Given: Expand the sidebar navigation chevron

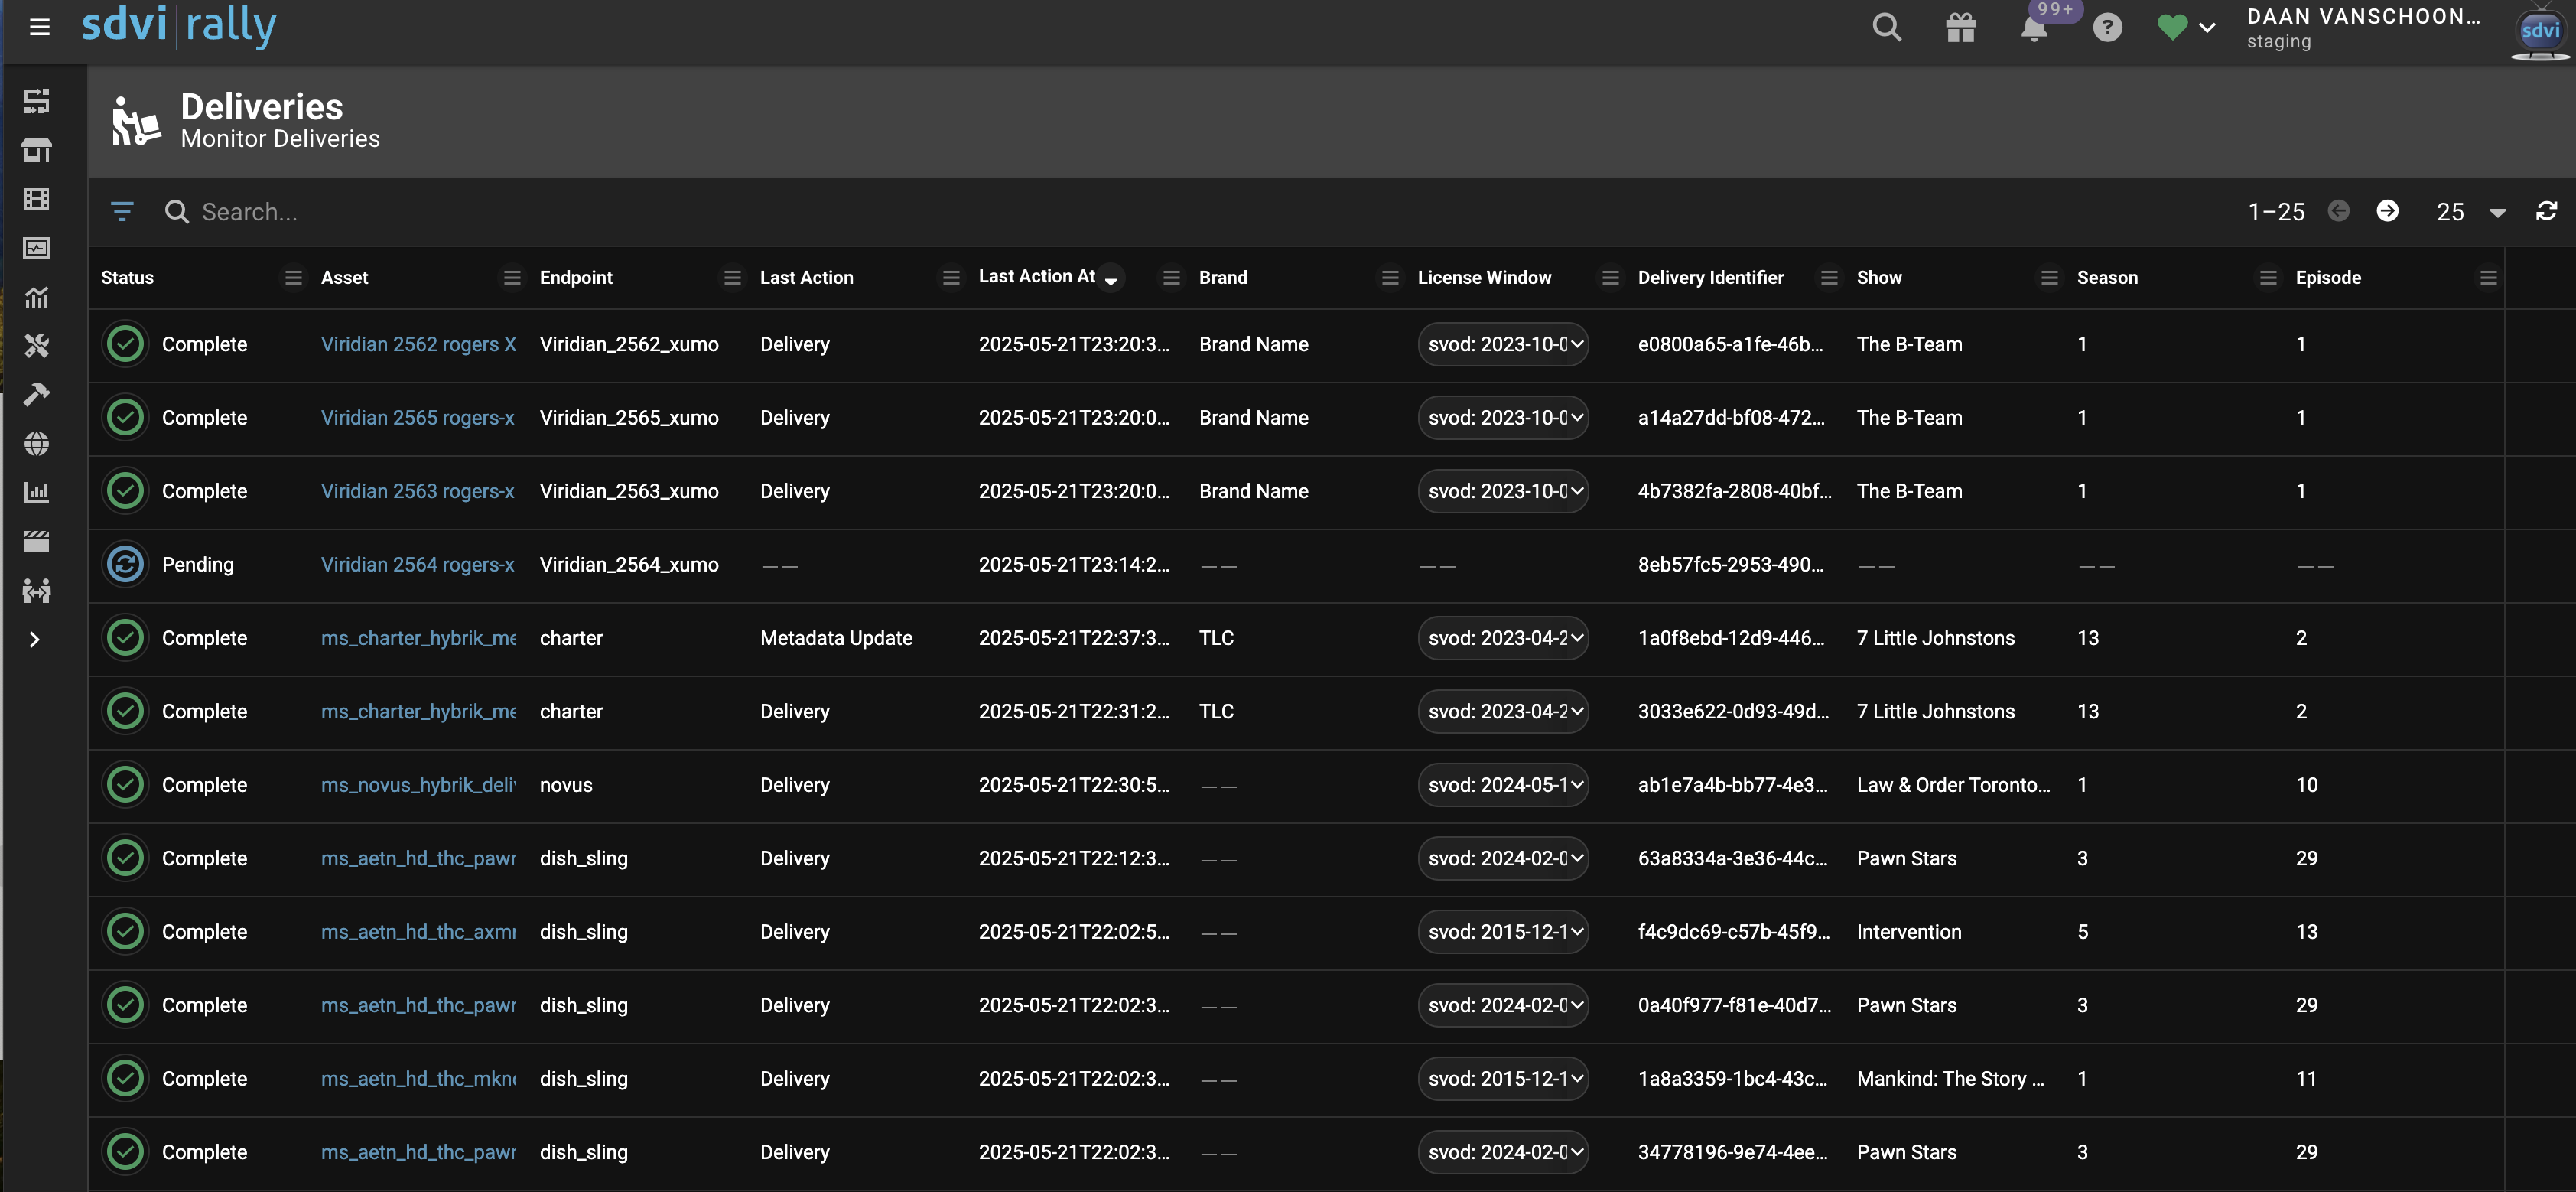Looking at the screenshot, I should point(35,639).
